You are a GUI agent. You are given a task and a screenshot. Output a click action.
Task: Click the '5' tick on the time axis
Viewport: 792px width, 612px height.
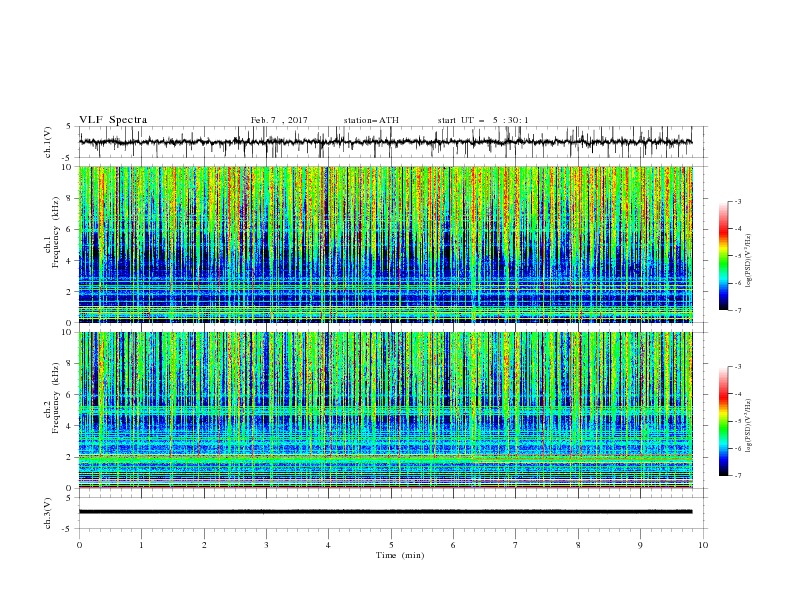click(x=391, y=545)
